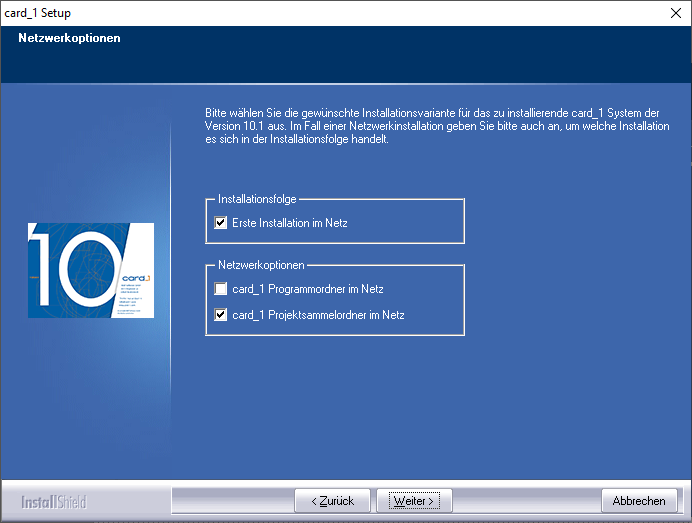Enable card_1 Programmordner im Netz checkbox
692x523 pixels.
221,289
